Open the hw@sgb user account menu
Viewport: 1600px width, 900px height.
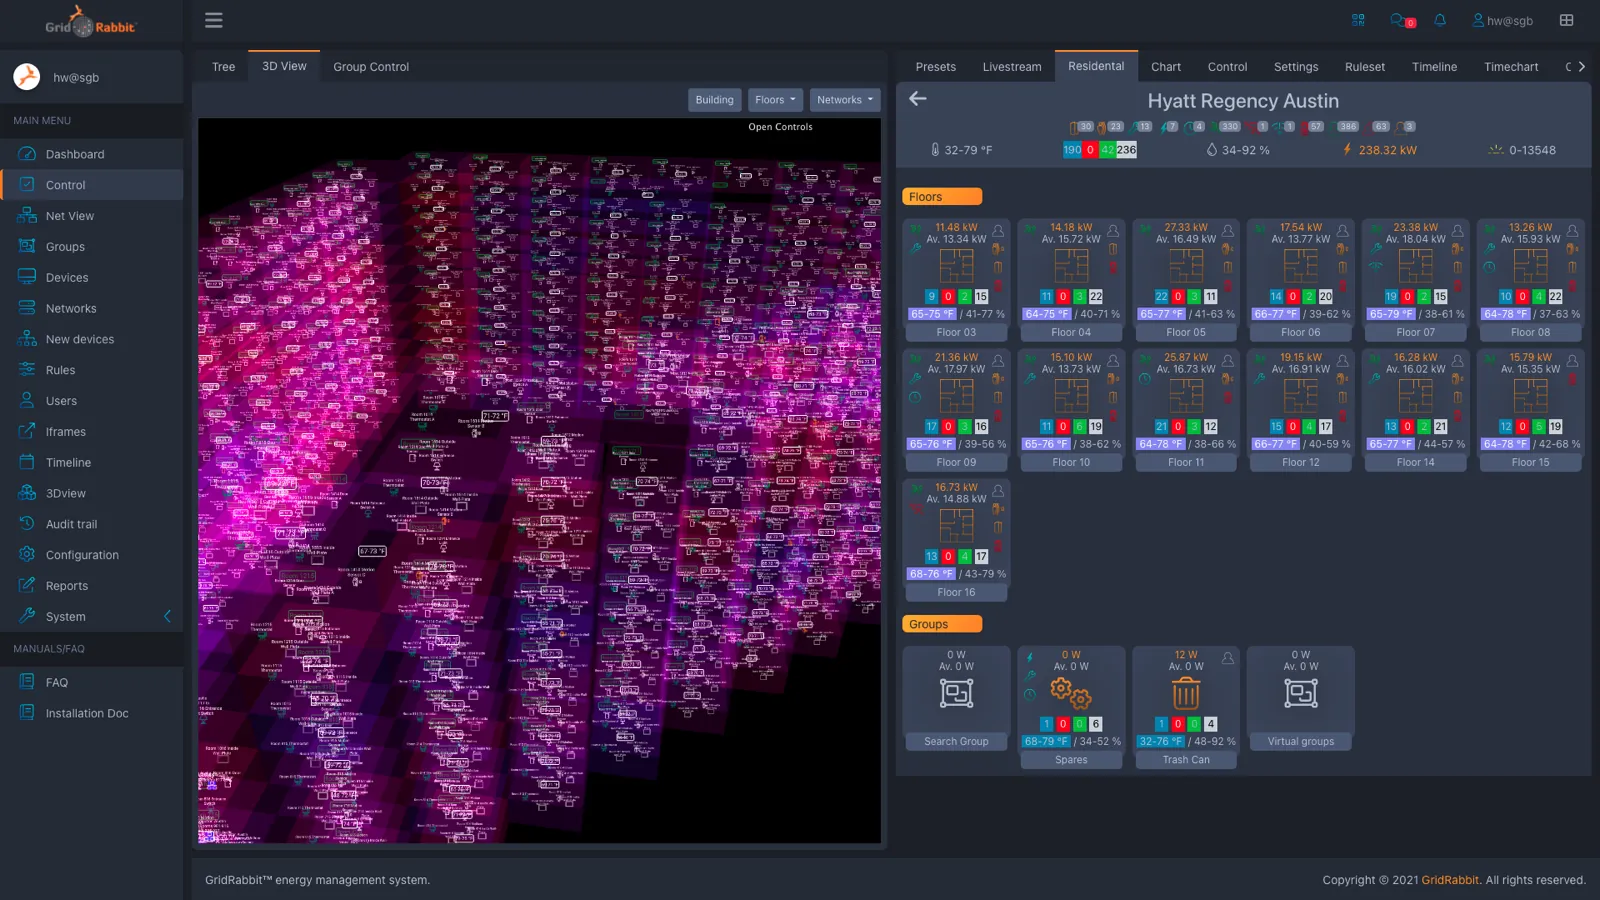tap(1502, 20)
